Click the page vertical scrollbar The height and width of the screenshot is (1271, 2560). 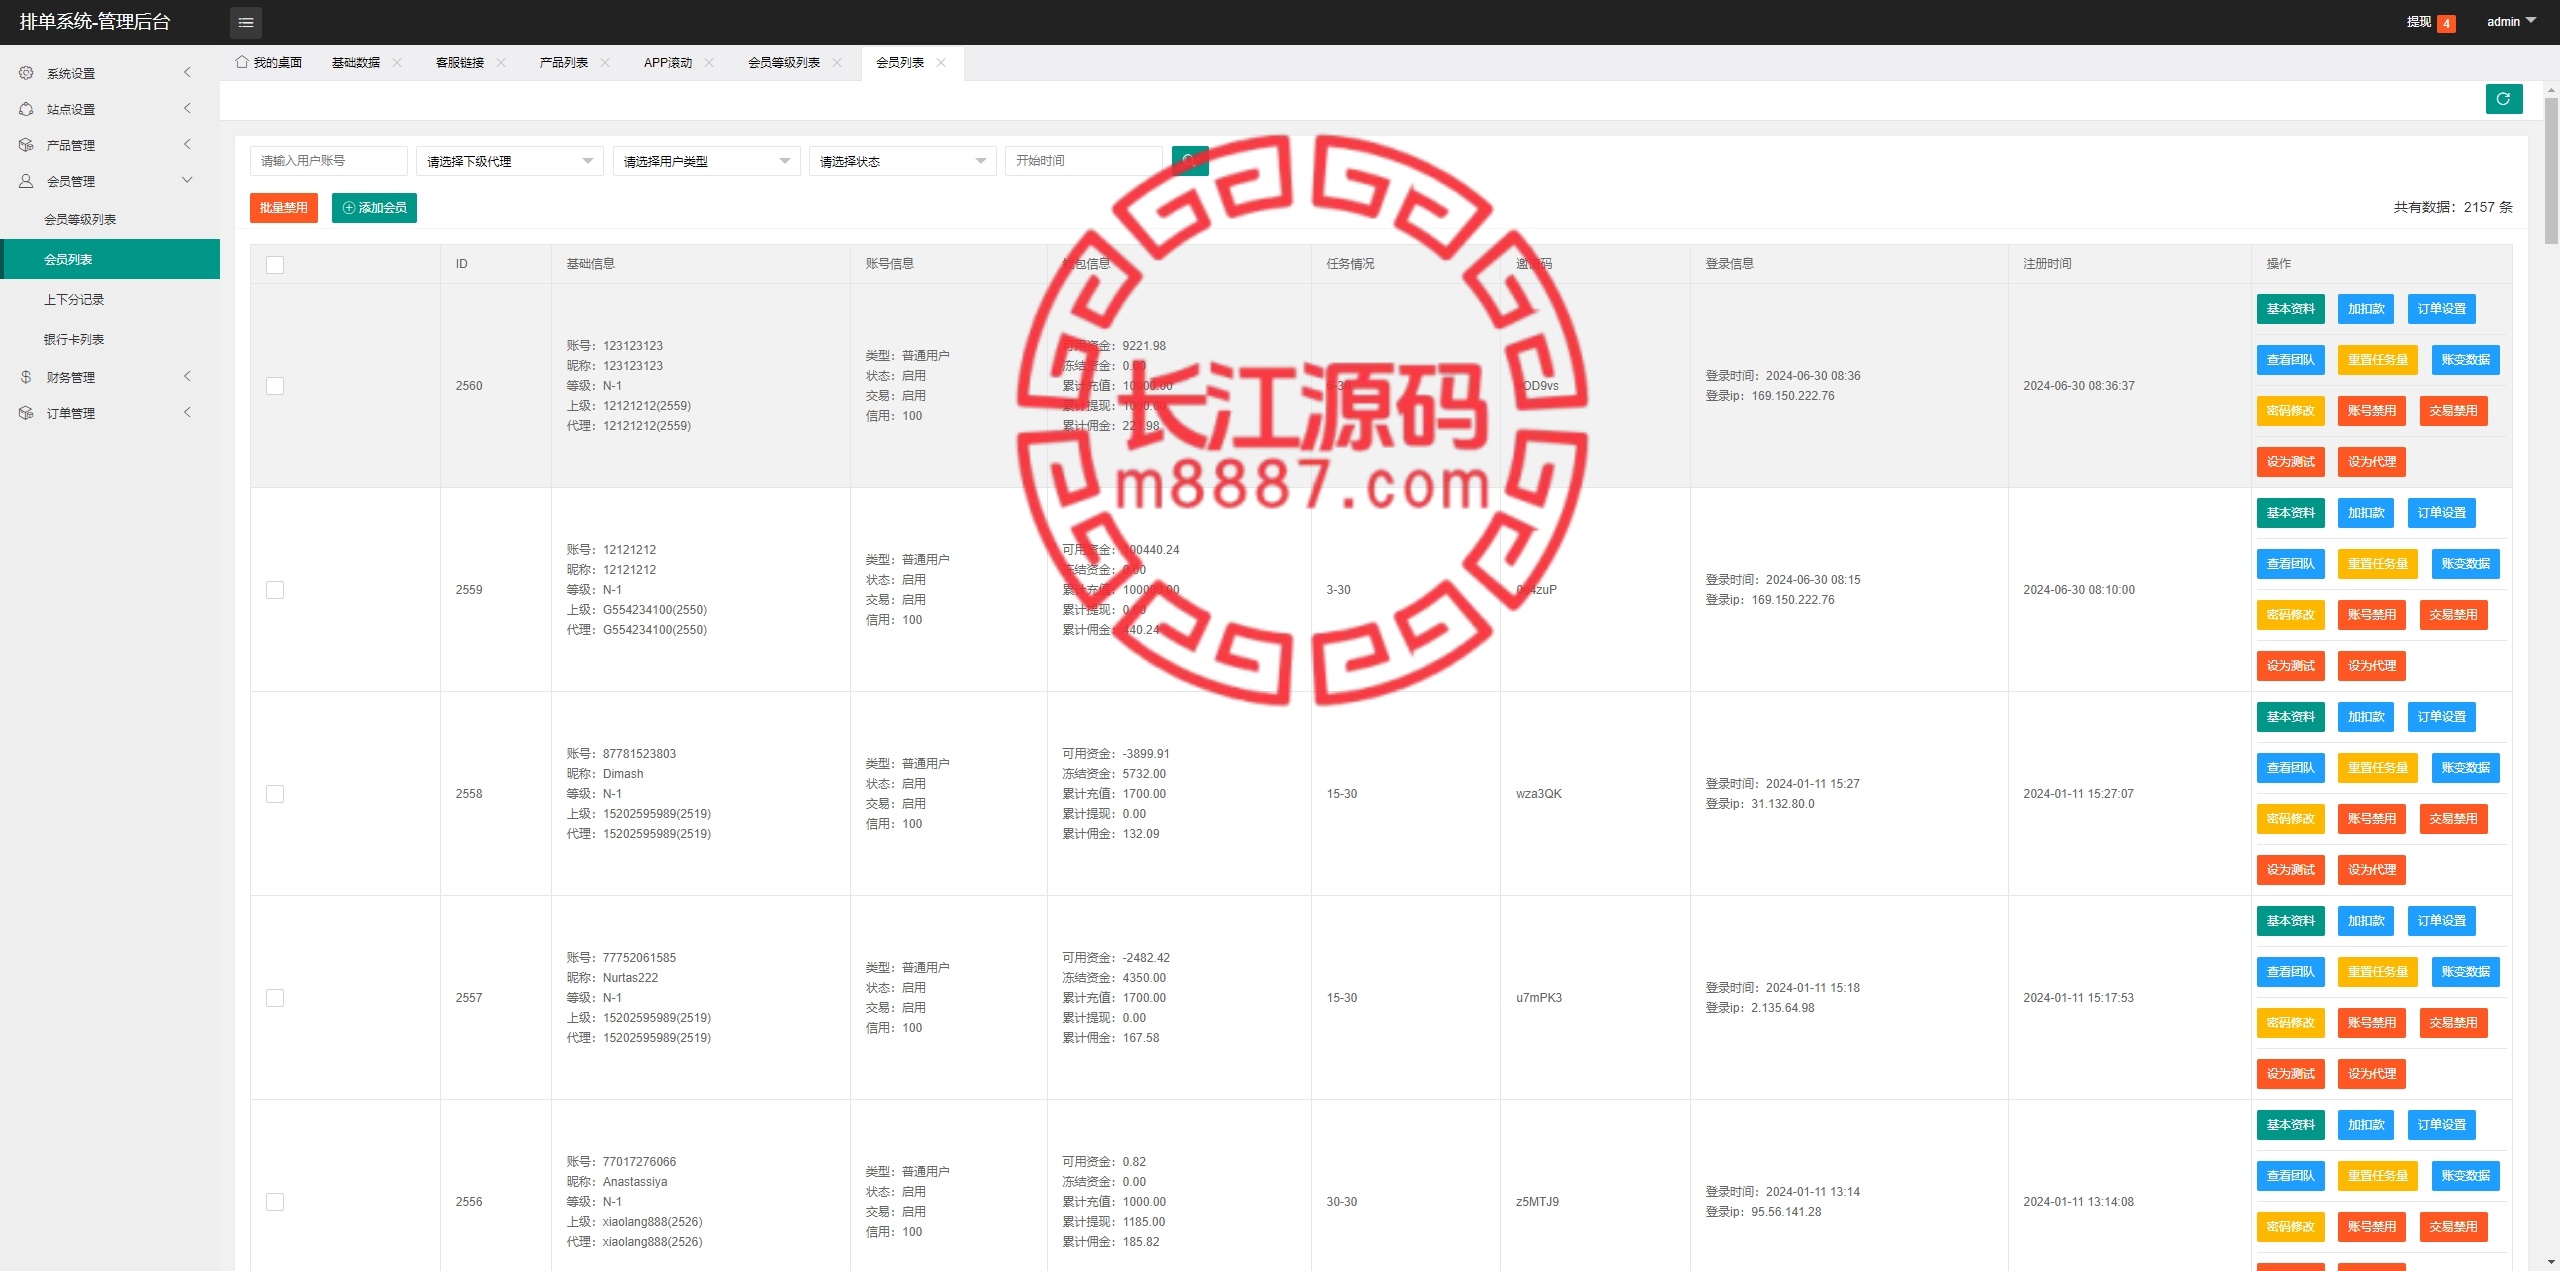[2552, 170]
